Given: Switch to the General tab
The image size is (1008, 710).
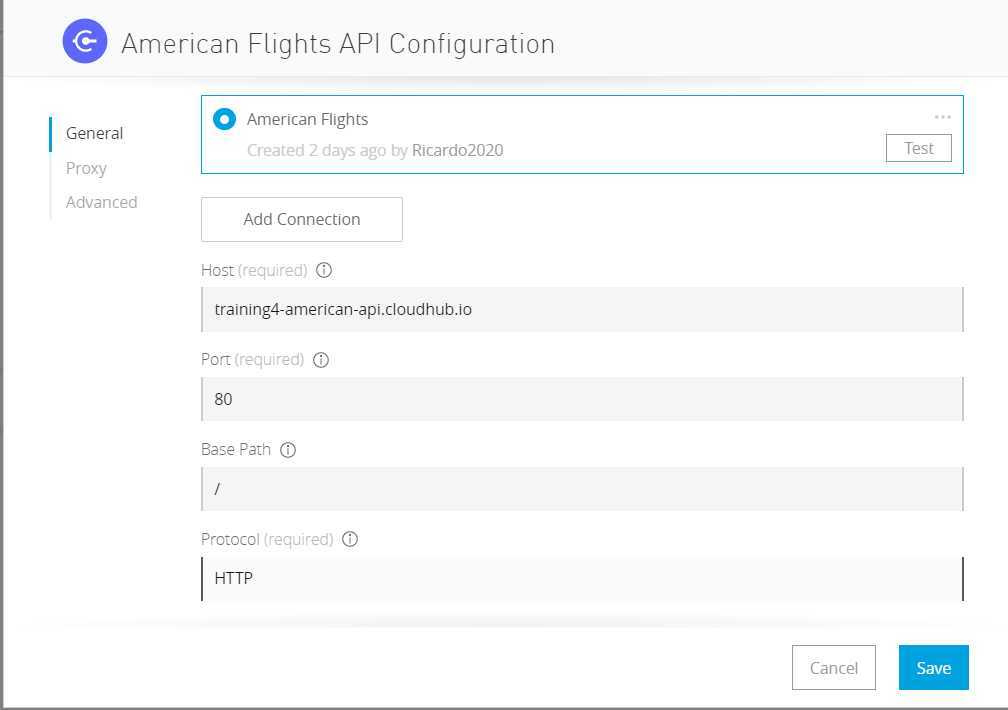Looking at the screenshot, I should (x=94, y=133).
